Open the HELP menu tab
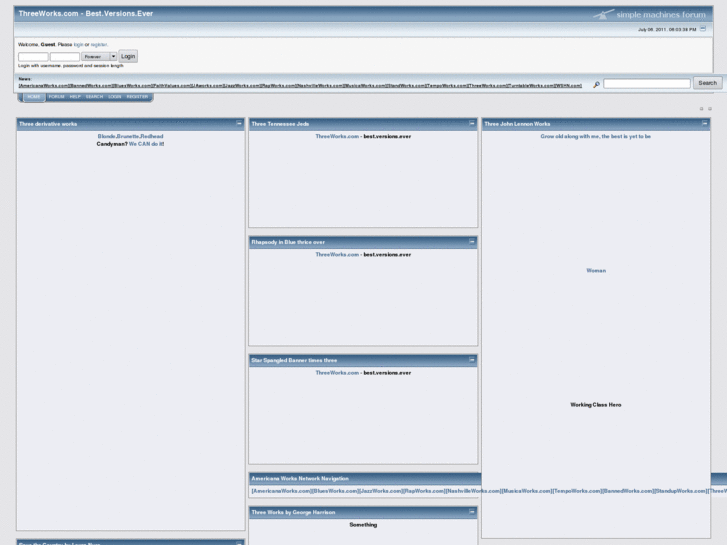 pos(75,96)
